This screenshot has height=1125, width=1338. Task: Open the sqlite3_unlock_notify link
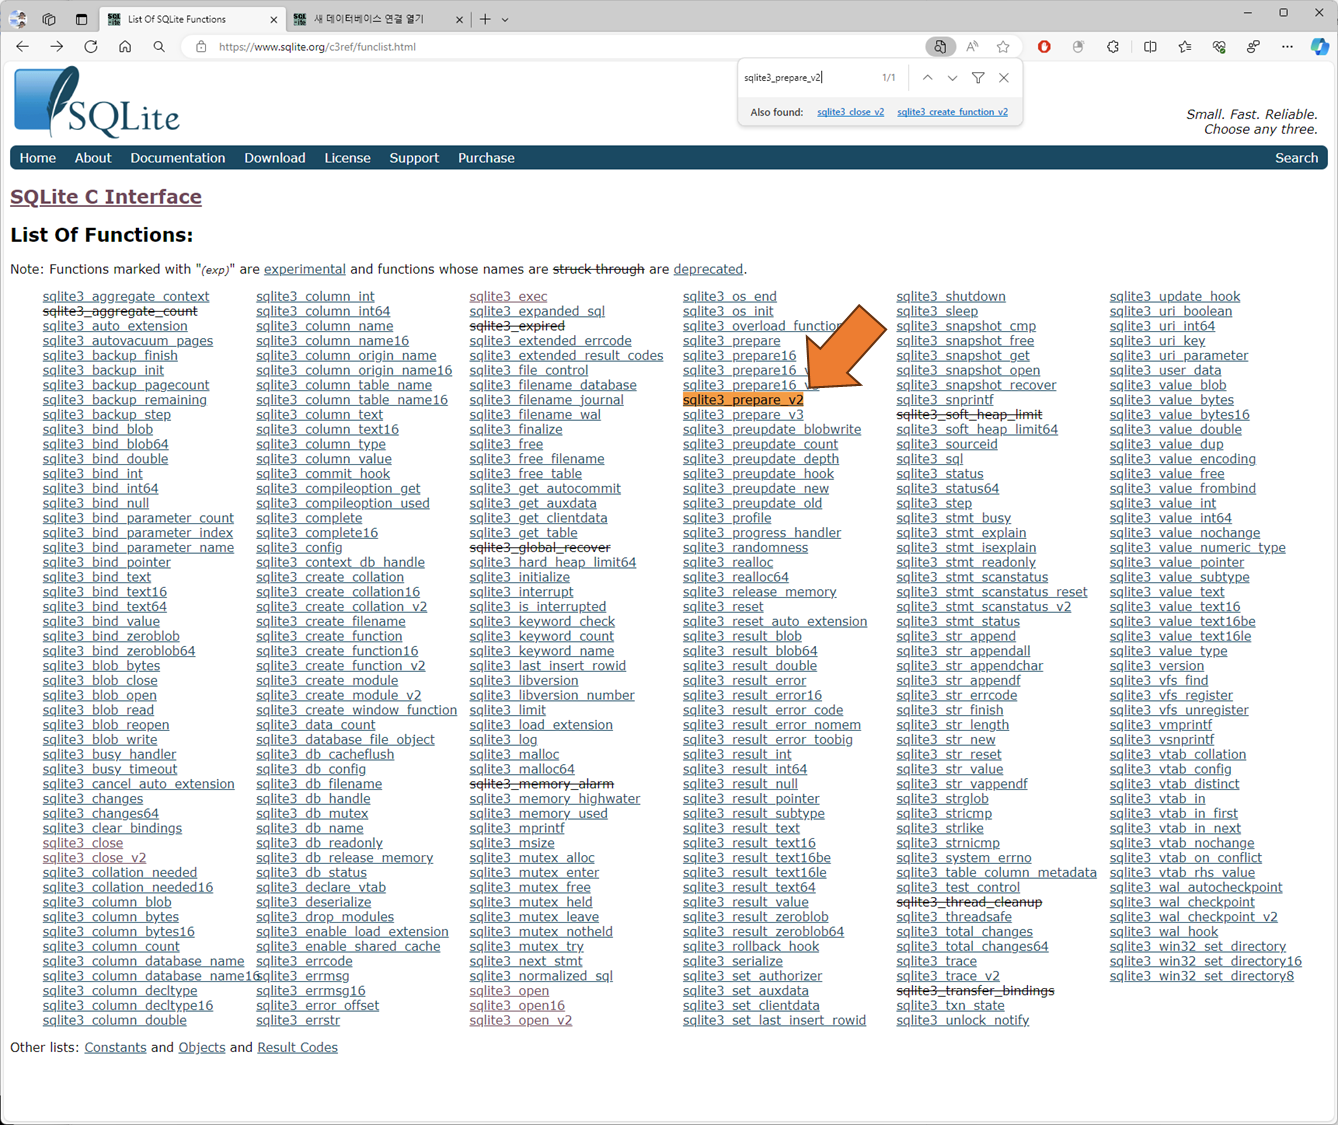963,1021
